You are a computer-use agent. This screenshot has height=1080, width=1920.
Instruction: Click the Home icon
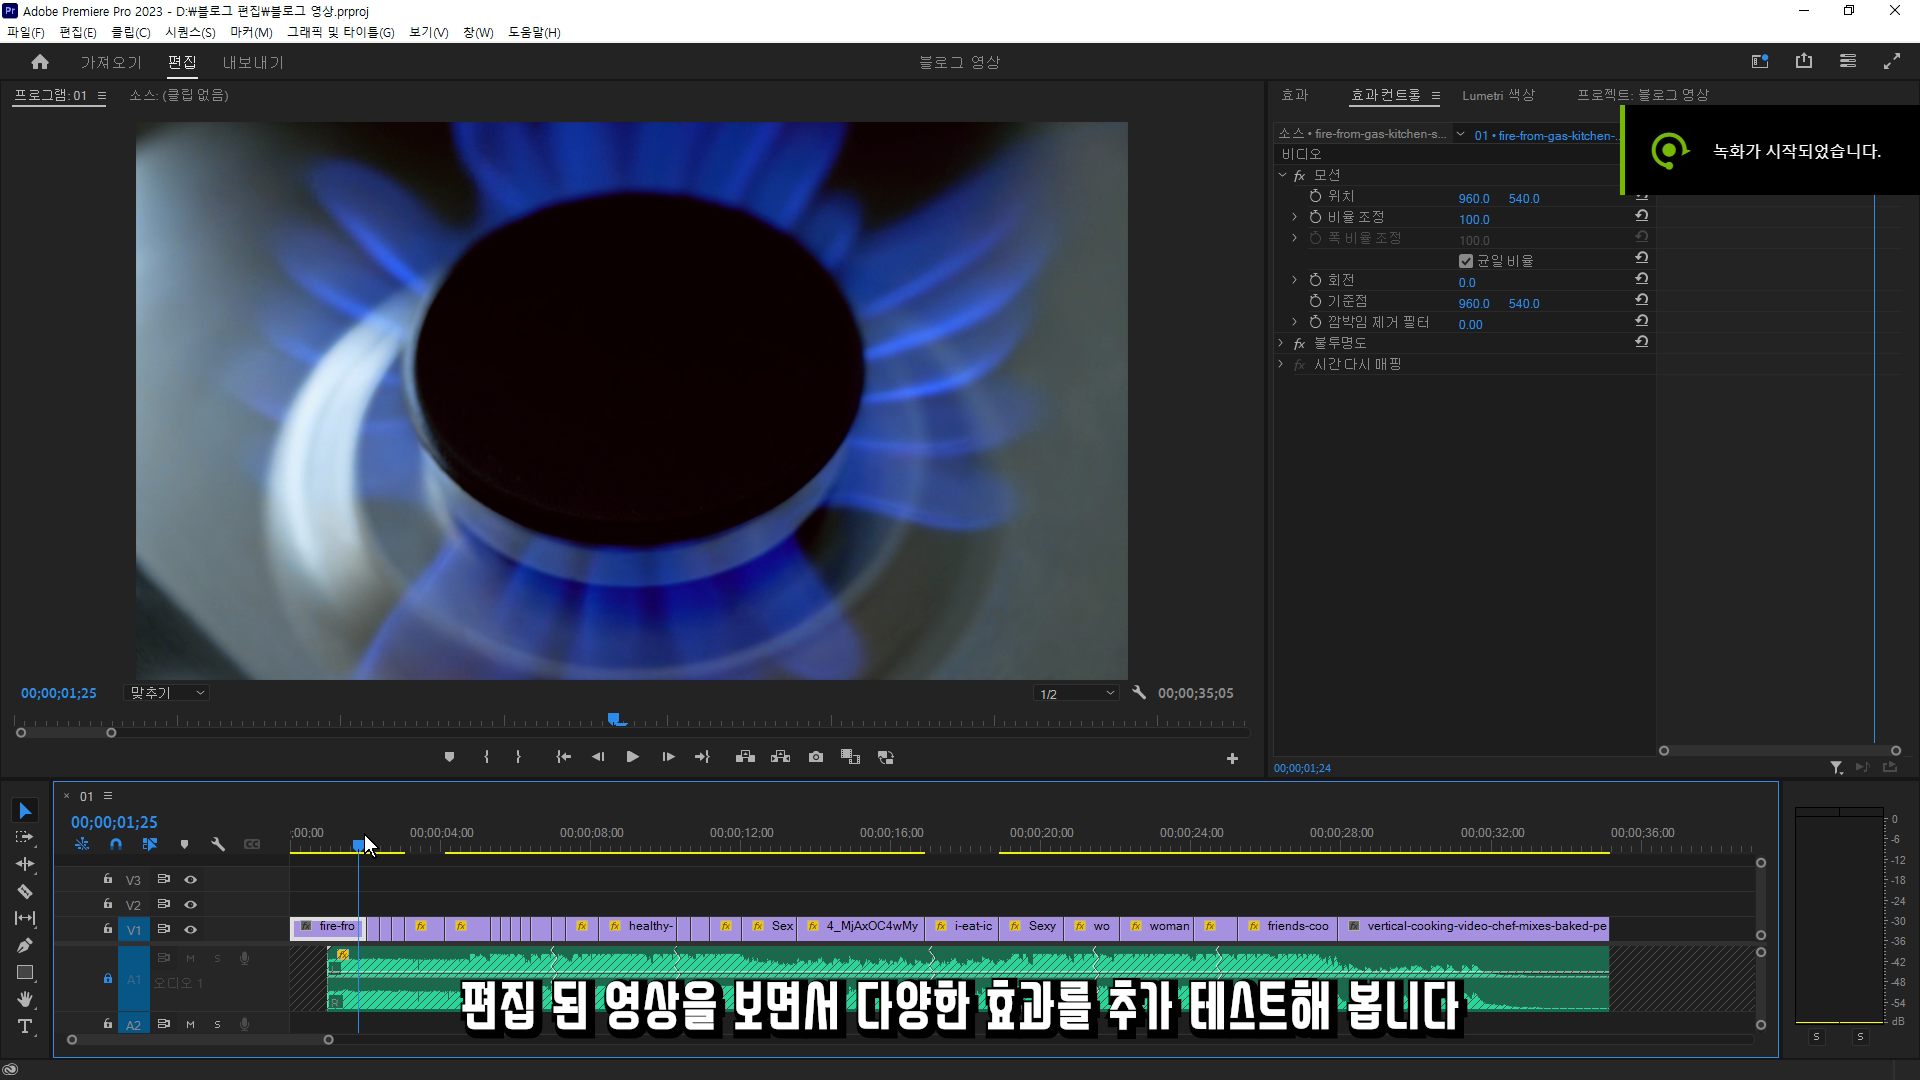pos(40,62)
